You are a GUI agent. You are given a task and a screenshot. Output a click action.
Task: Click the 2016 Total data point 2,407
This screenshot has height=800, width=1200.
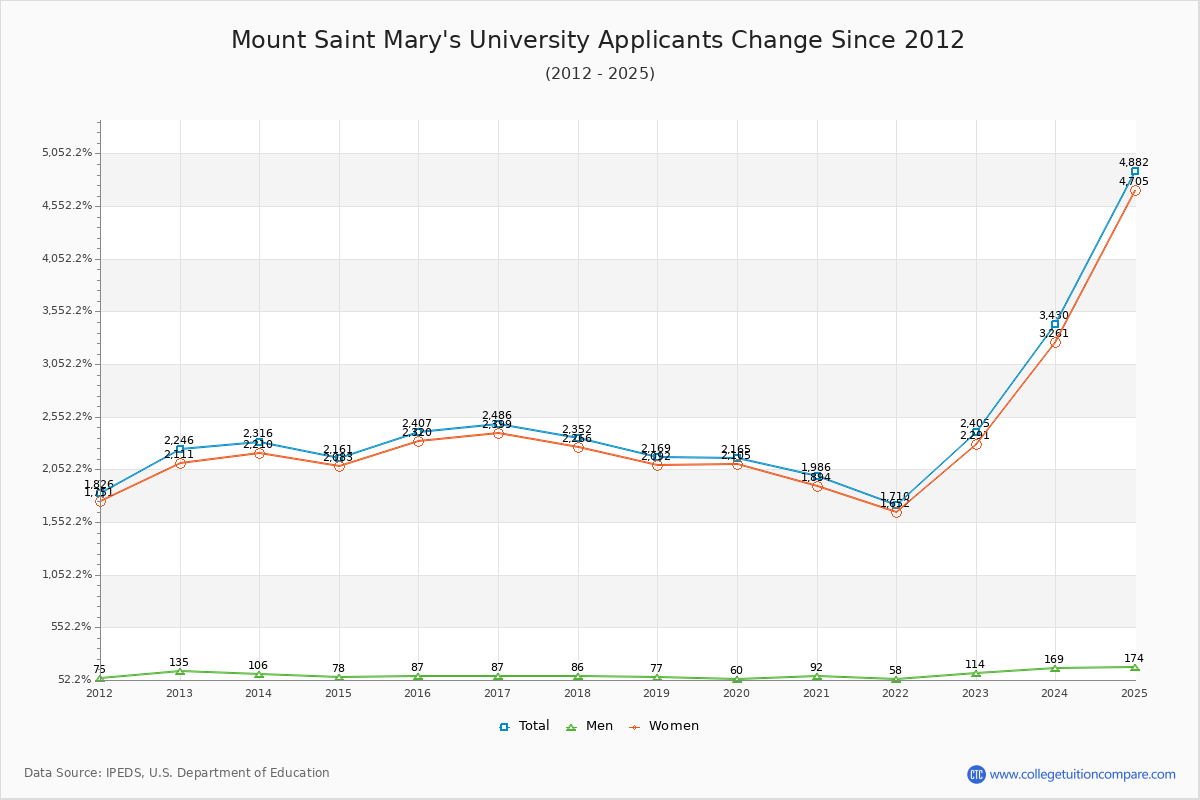418,432
